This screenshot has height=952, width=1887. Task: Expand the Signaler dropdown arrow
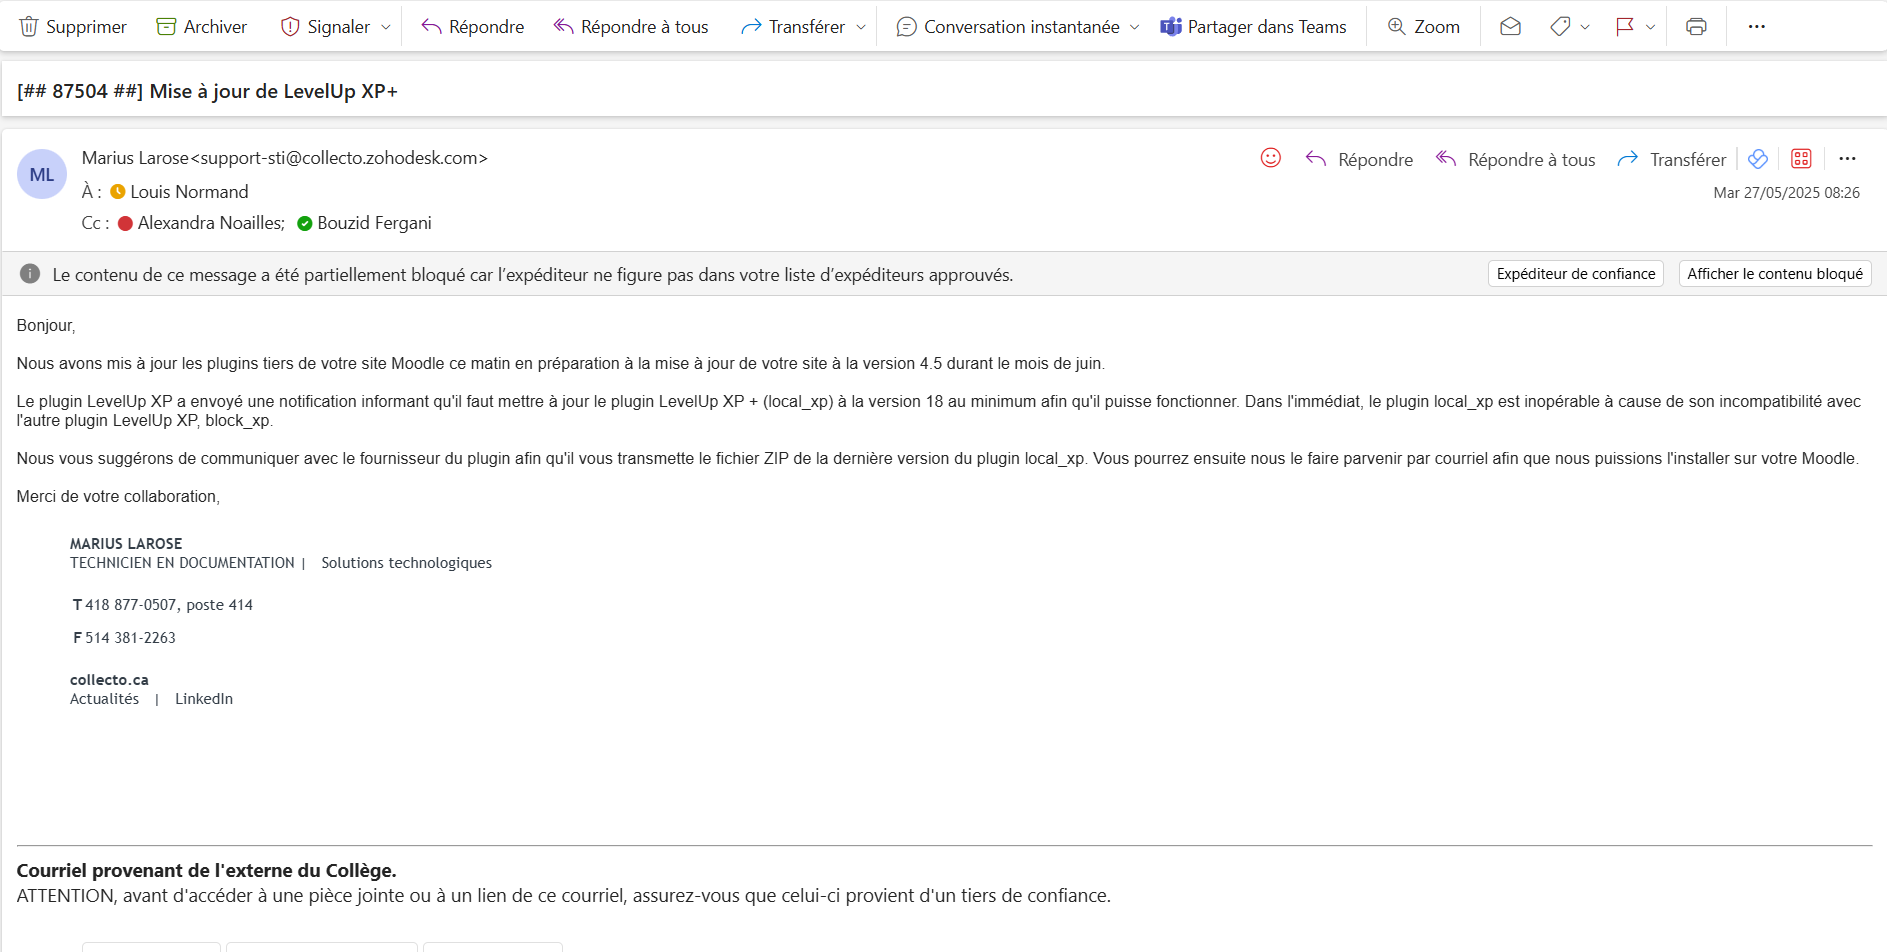pos(386,27)
